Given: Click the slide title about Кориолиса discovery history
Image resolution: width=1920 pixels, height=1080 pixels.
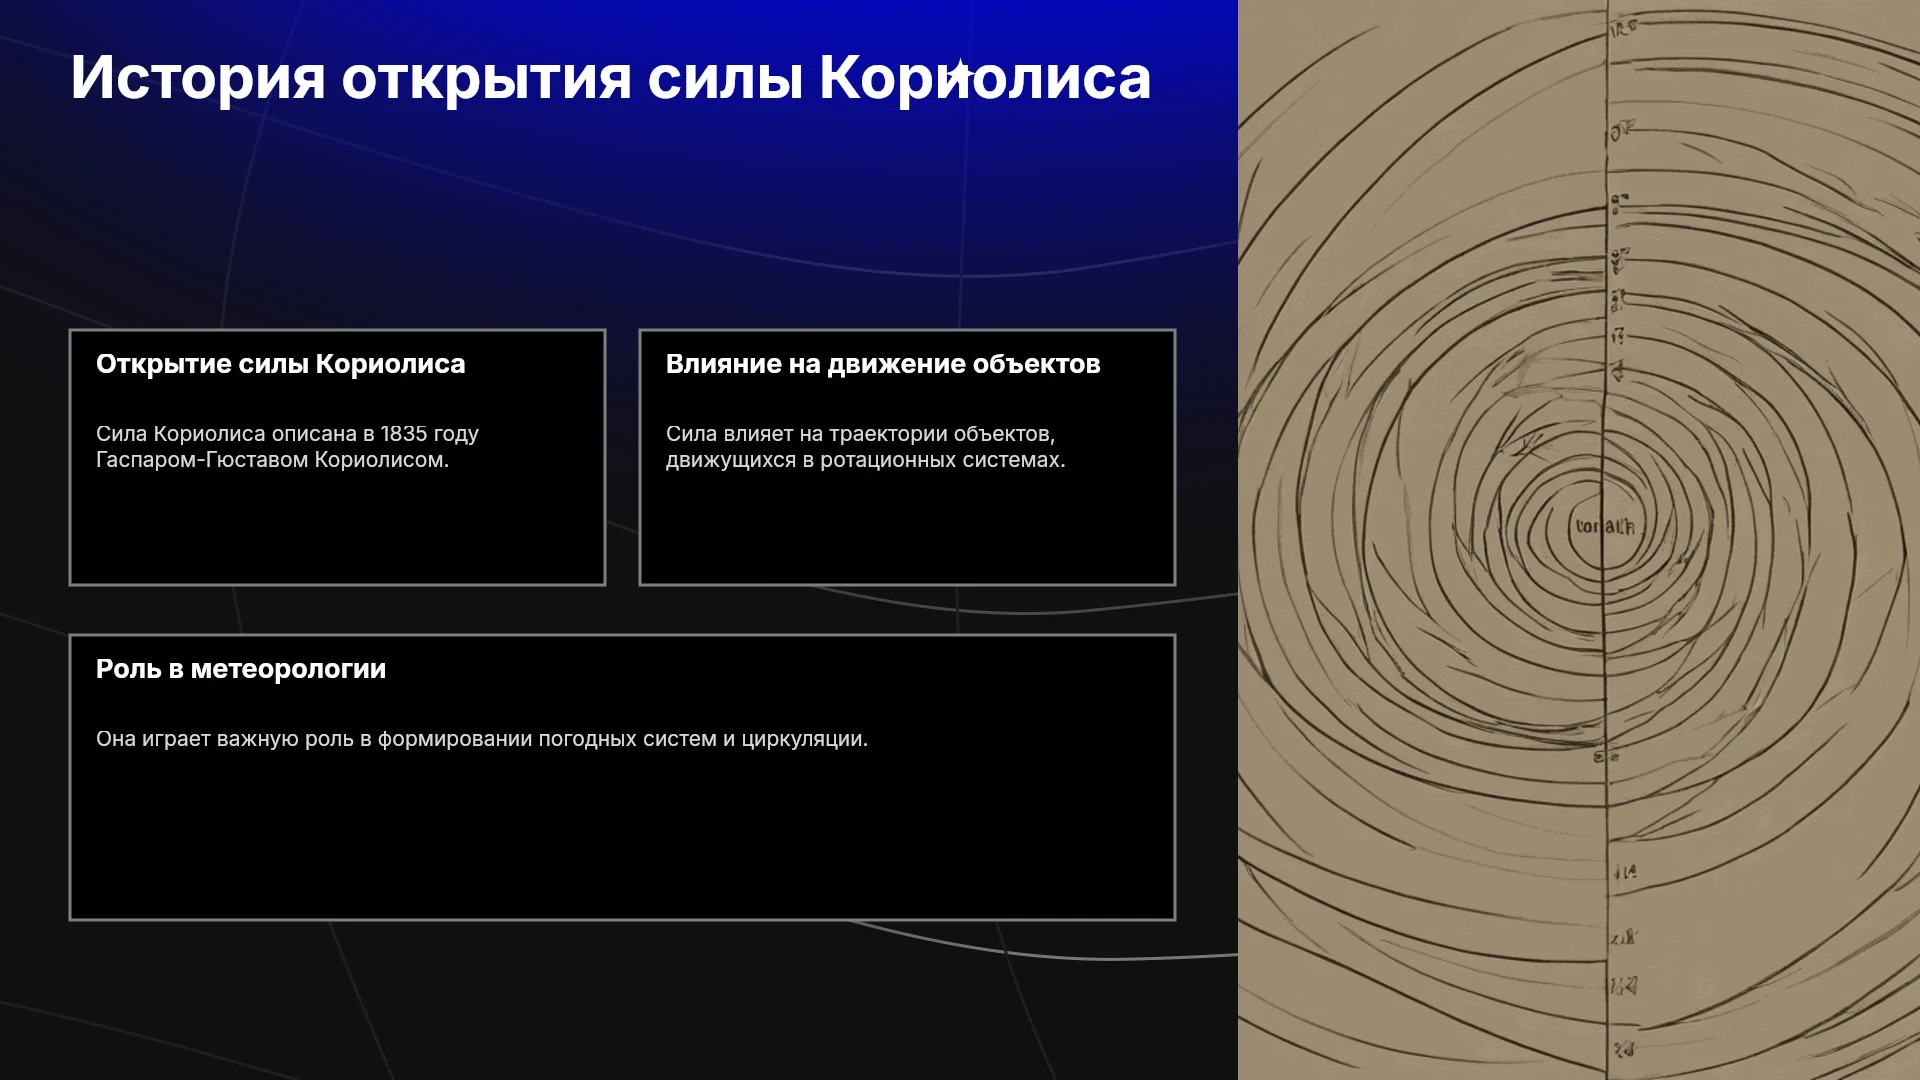Looking at the screenshot, I should pyautogui.click(x=610, y=78).
